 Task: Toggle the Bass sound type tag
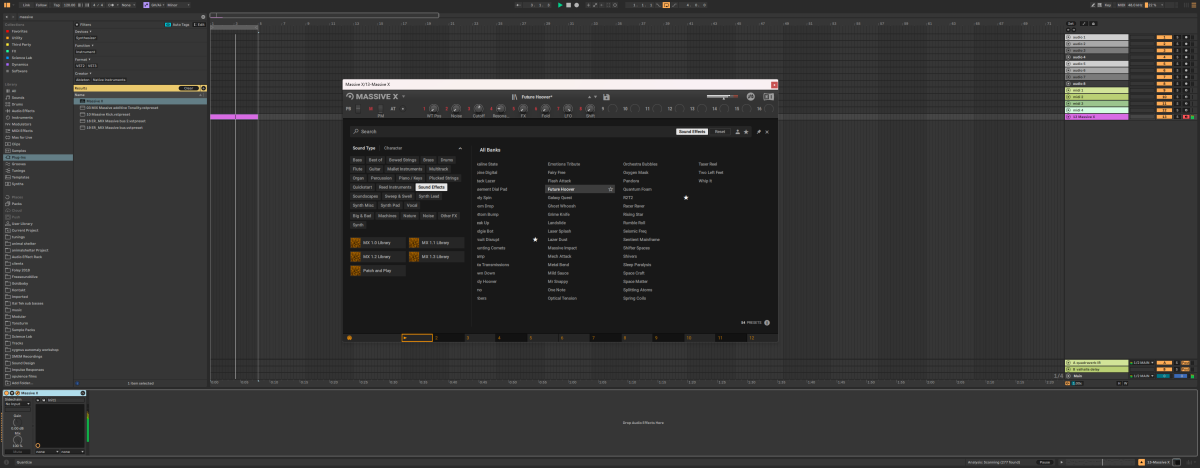(x=357, y=160)
